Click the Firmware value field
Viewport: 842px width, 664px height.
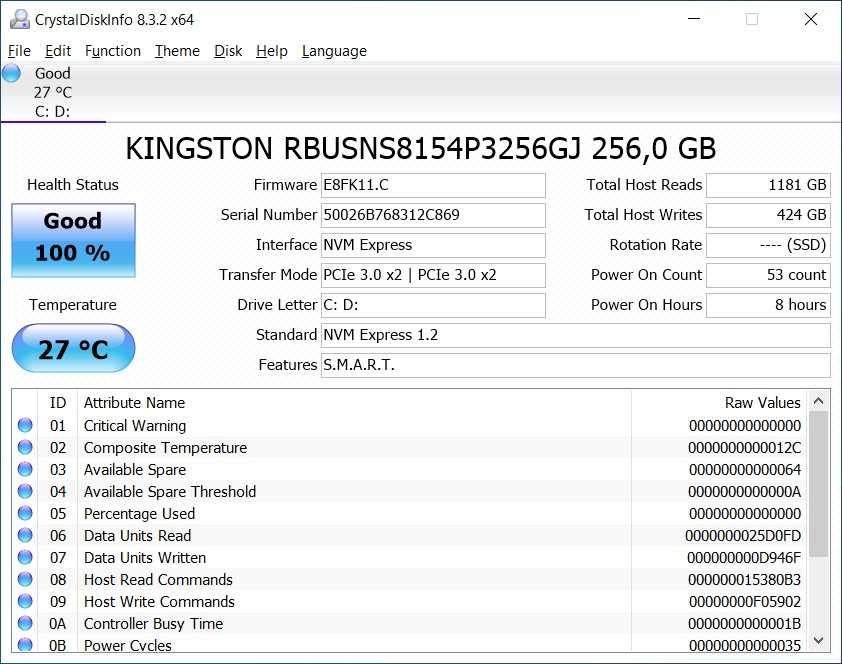433,185
